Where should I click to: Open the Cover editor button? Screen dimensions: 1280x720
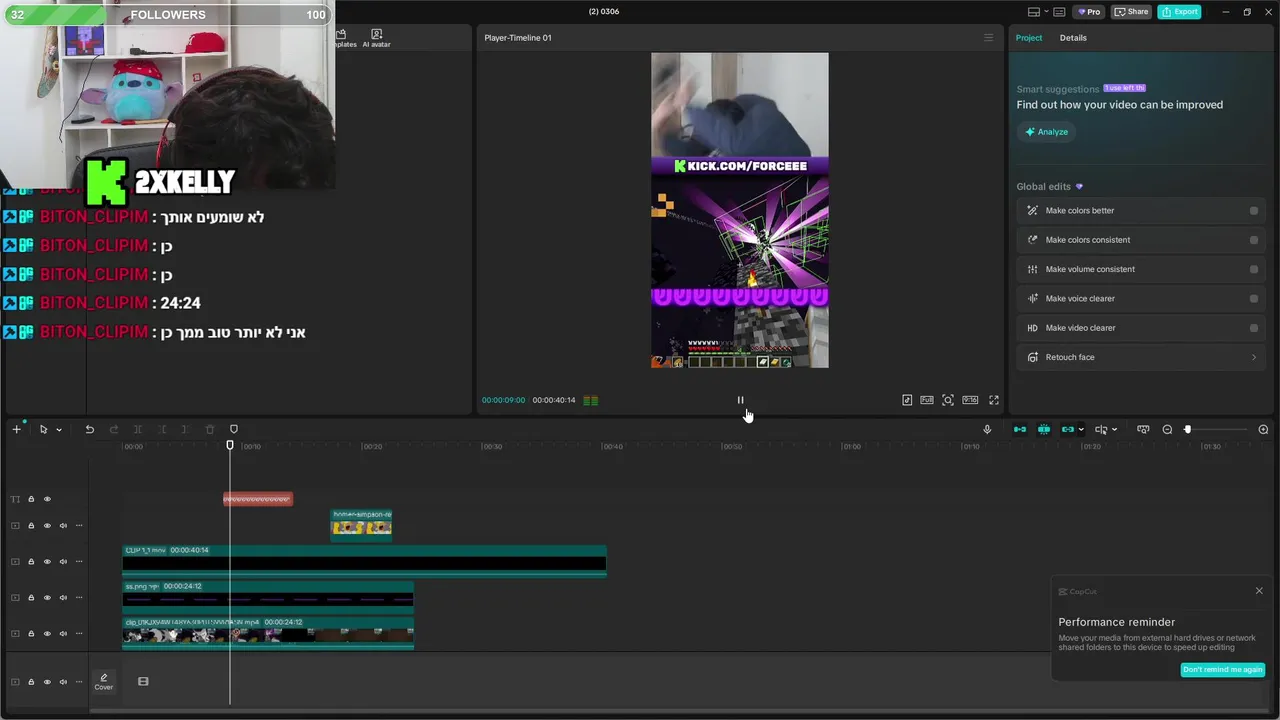pyautogui.click(x=104, y=682)
